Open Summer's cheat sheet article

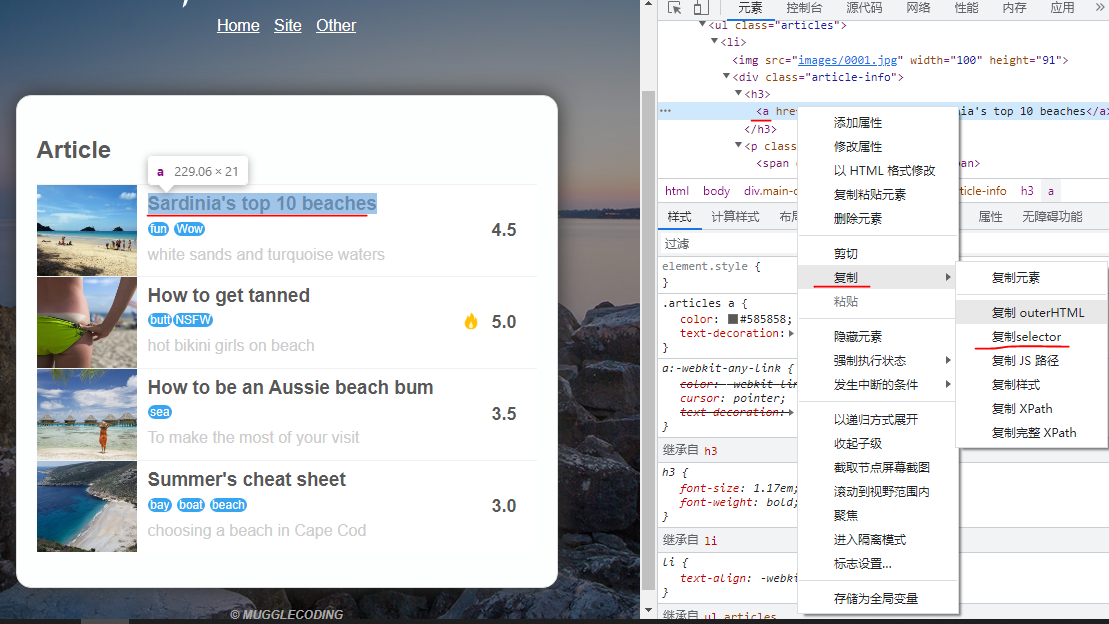click(247, 480)
